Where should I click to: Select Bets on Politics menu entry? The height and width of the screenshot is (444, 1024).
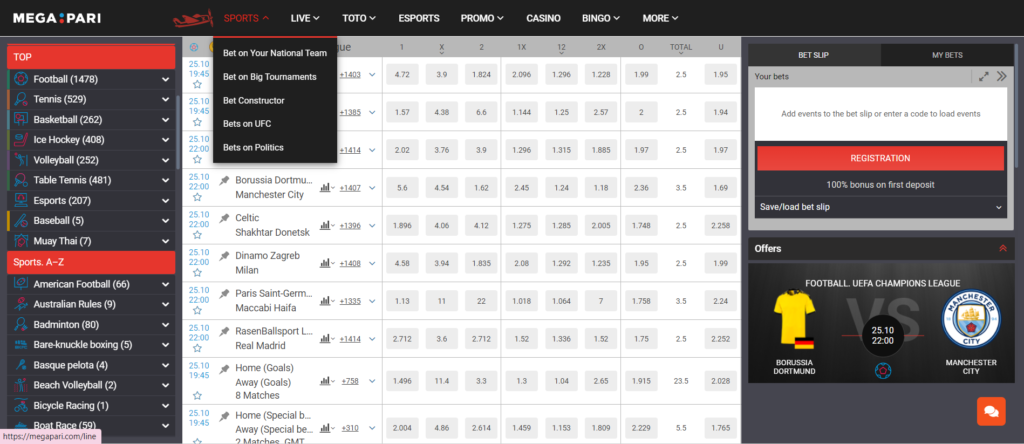(x=253, y=148)
